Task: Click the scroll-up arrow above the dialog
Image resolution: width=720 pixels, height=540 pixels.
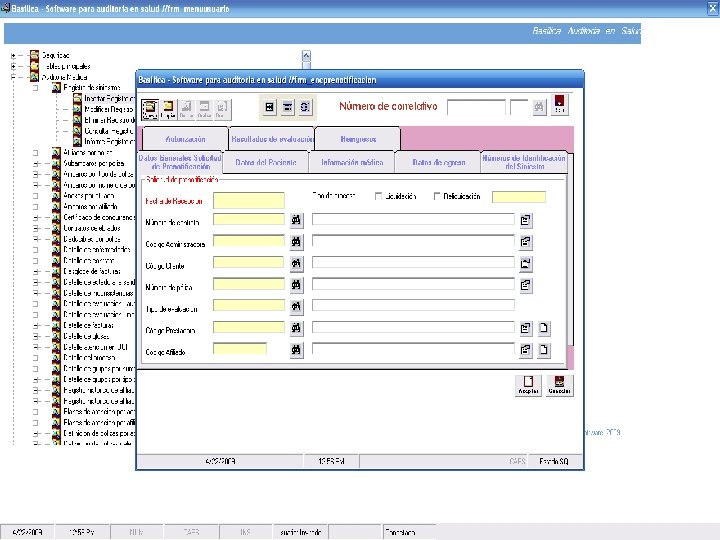Action: point(306,56)
